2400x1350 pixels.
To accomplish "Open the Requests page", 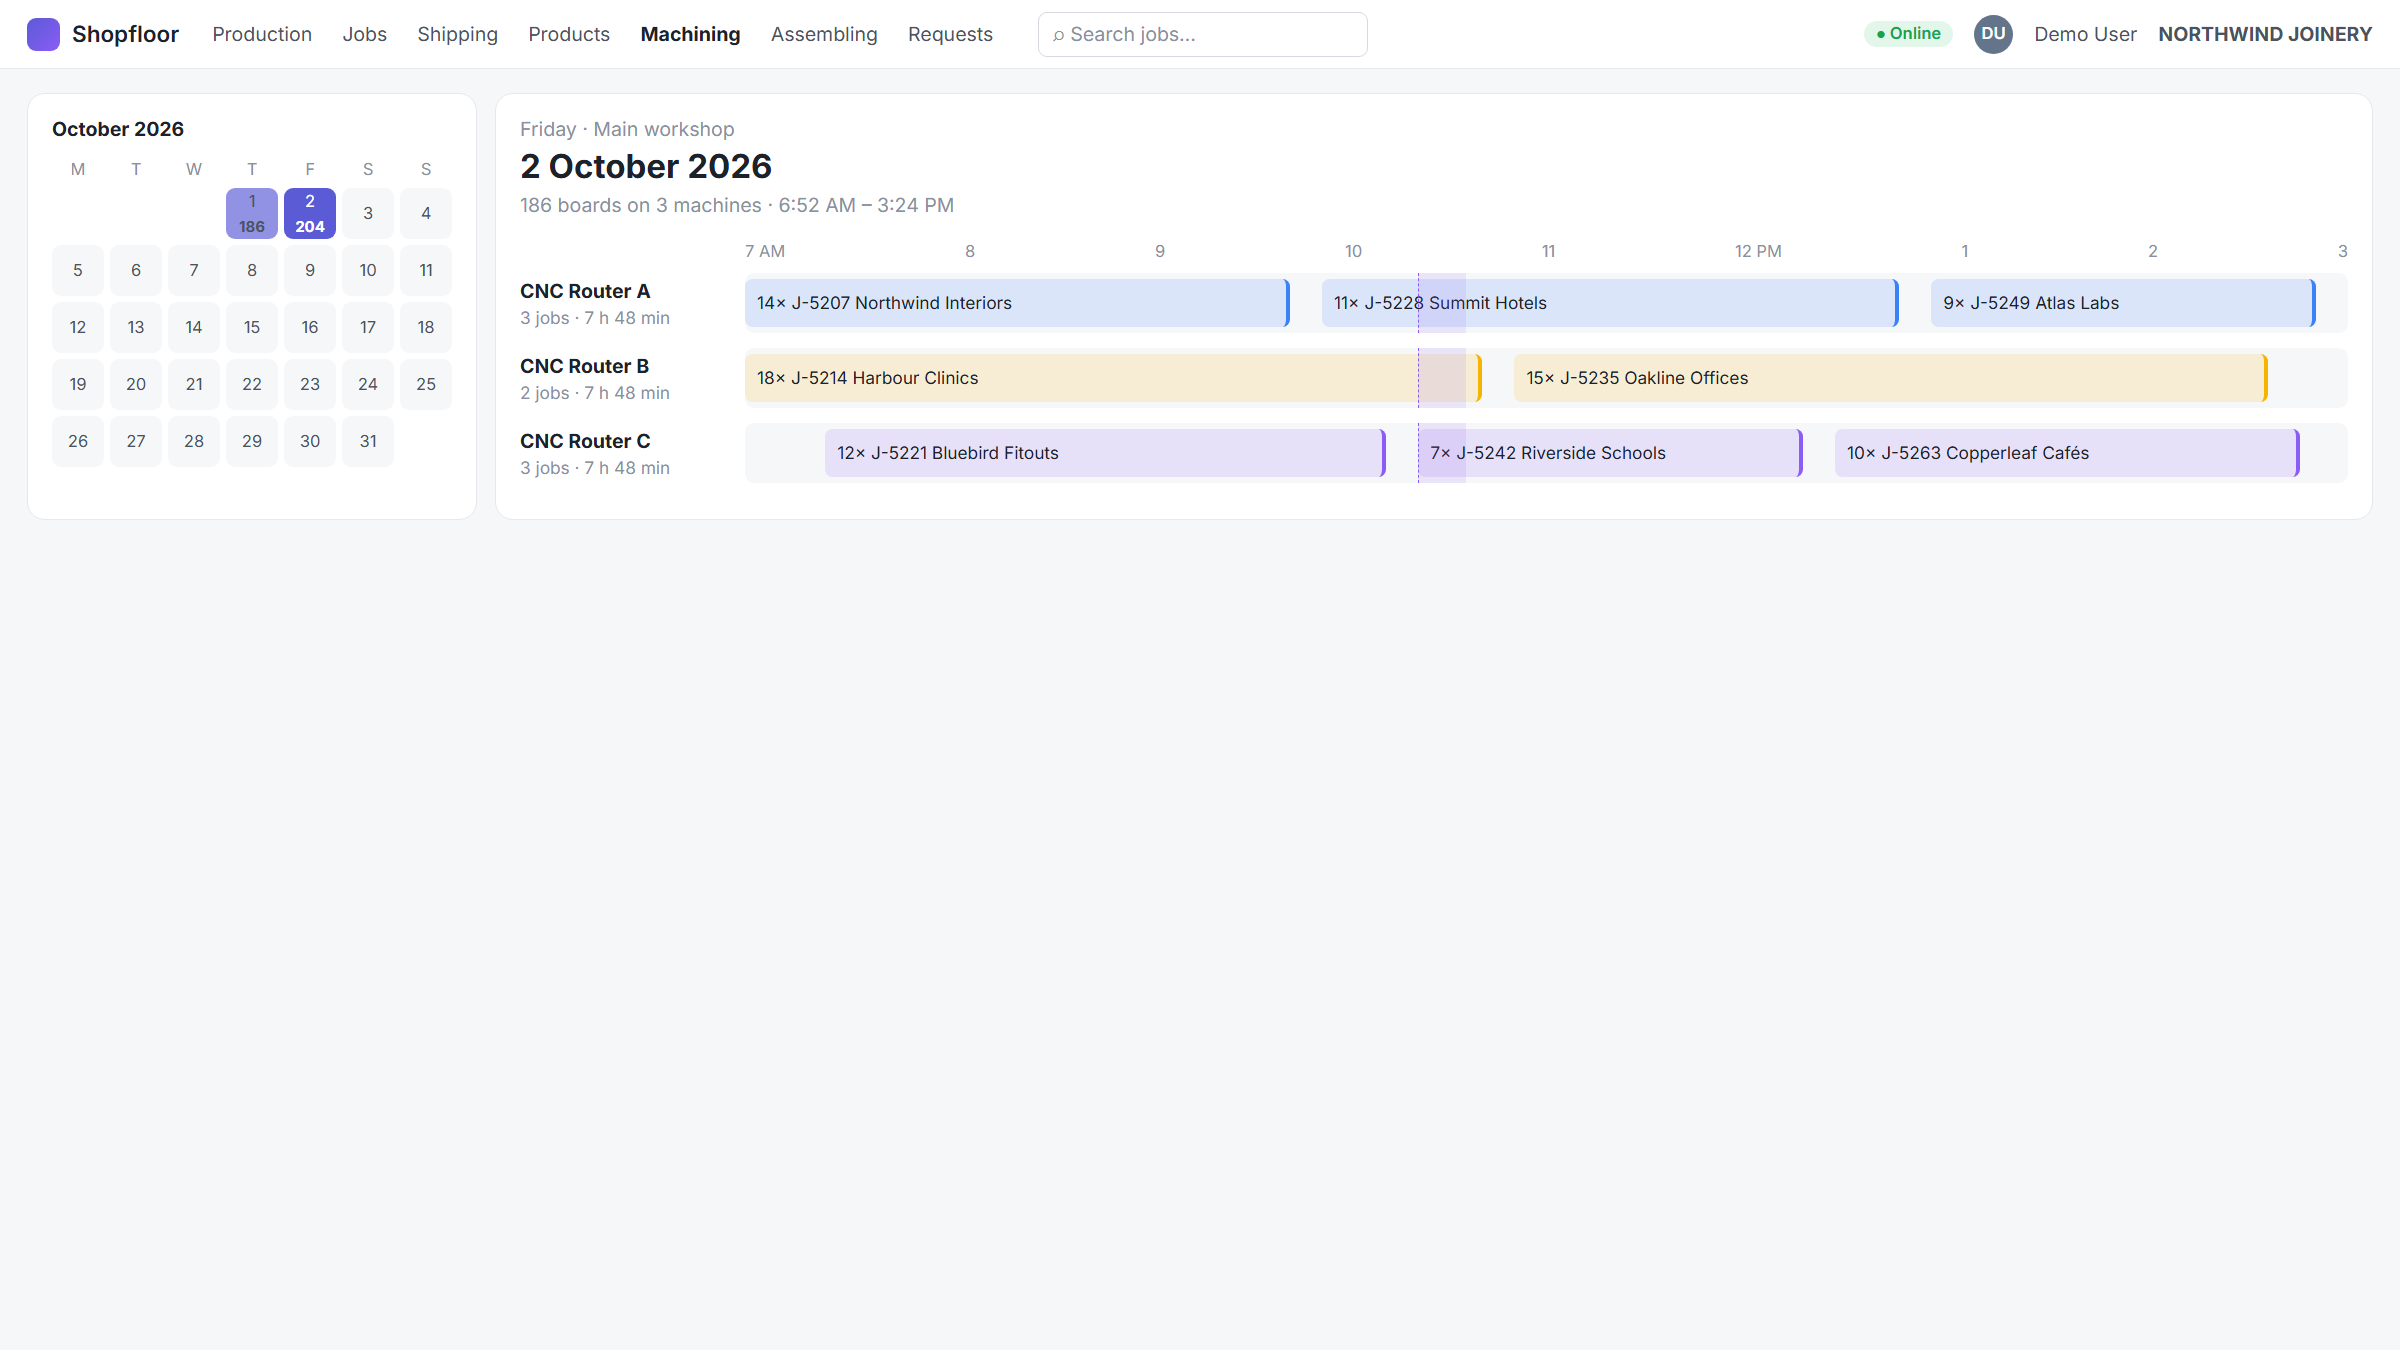I will click(950, 34).
